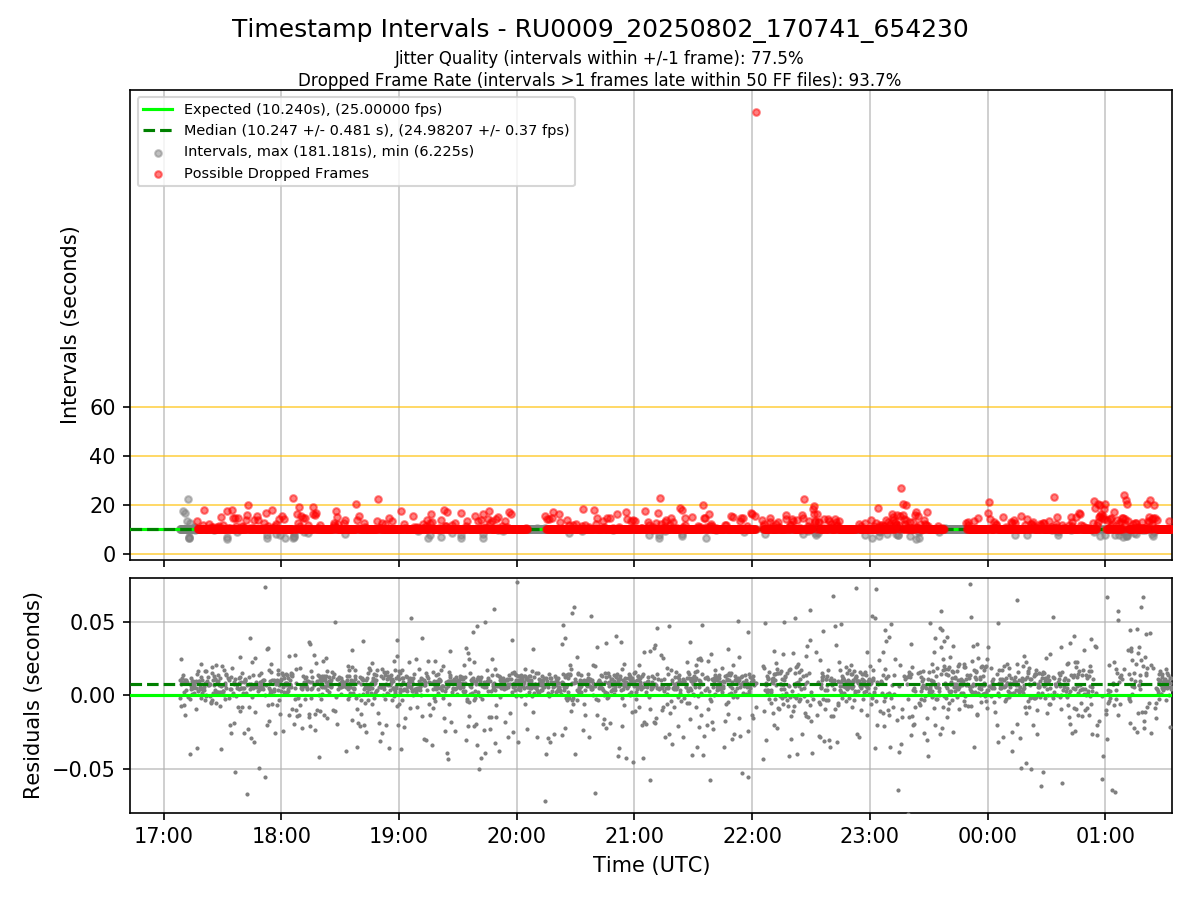
Task: Click the 22:00 x-axis tick label
Action: click(752, 834)
